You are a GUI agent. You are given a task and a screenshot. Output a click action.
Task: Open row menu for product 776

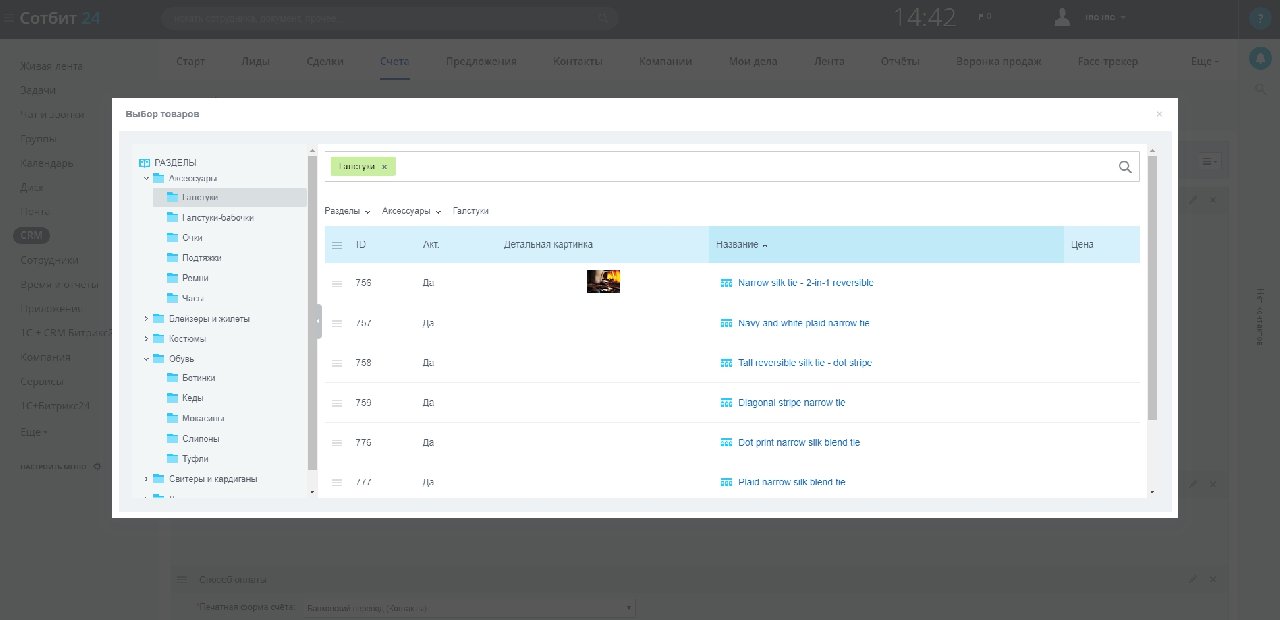[x=337, y=442]
